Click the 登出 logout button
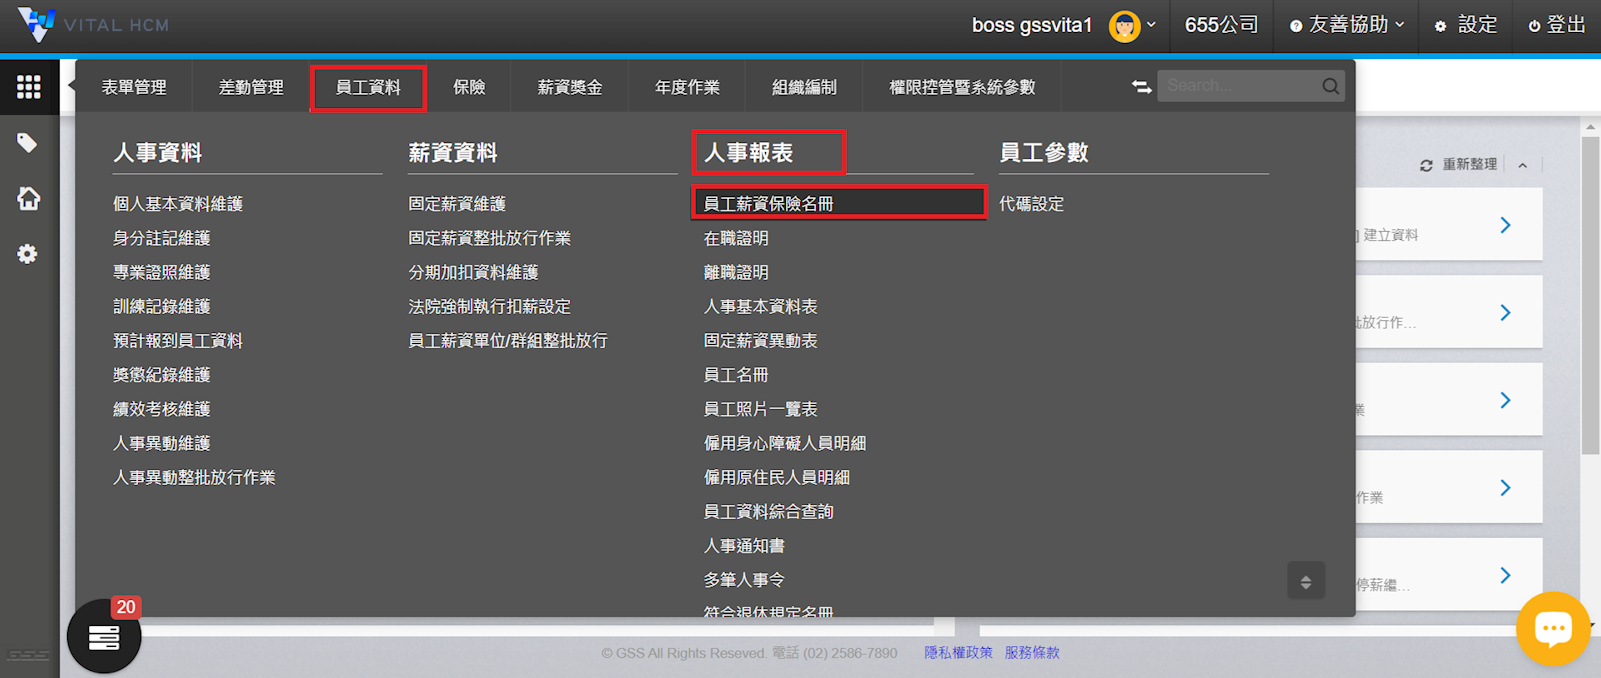The image size is (1601, 678). pyautogui.click(x=1557, y=26)
